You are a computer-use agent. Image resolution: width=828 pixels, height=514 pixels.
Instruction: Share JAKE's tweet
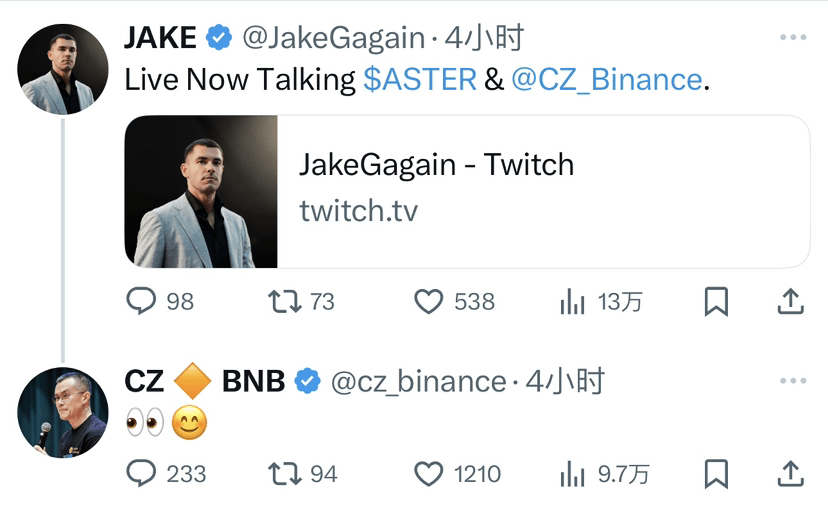point(789,301)
